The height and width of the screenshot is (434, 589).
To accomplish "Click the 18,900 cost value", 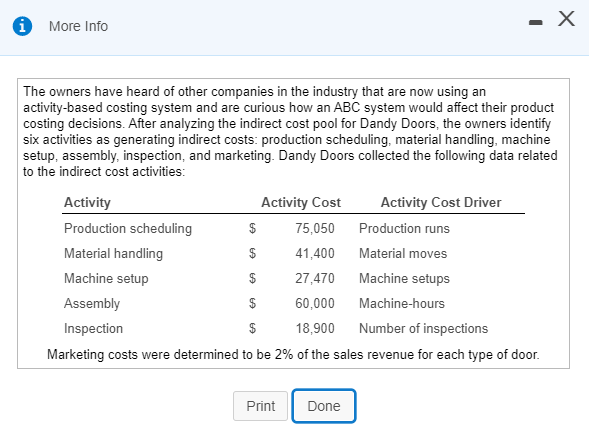I will tap(315, 328).
